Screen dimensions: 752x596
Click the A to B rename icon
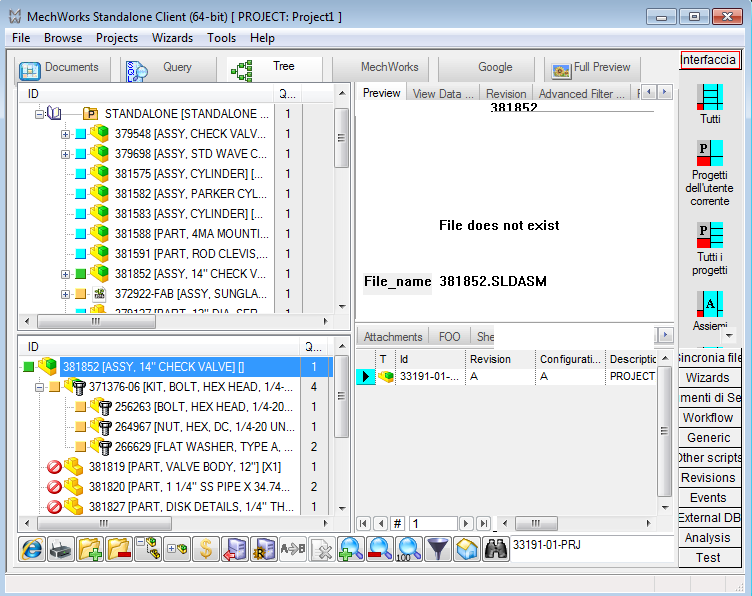pyautogui.click(x=293, y=549)
